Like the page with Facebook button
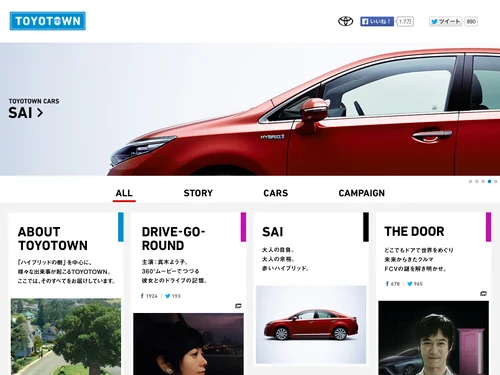 377,21
